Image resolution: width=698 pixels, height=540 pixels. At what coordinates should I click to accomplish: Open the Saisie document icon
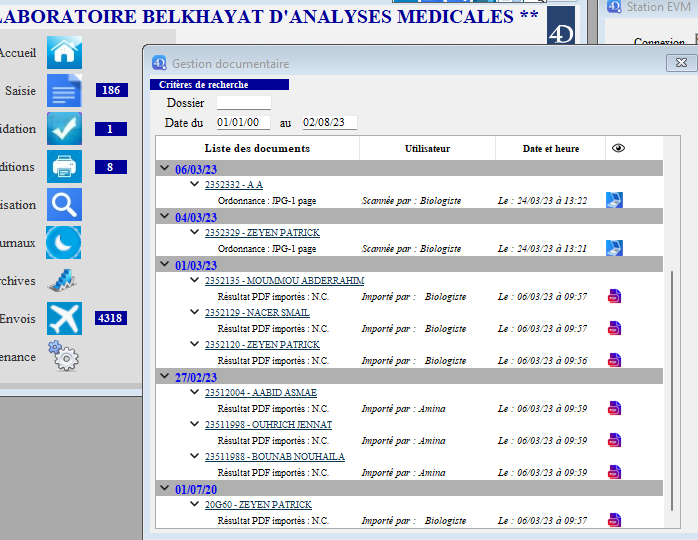coord(64,91)
